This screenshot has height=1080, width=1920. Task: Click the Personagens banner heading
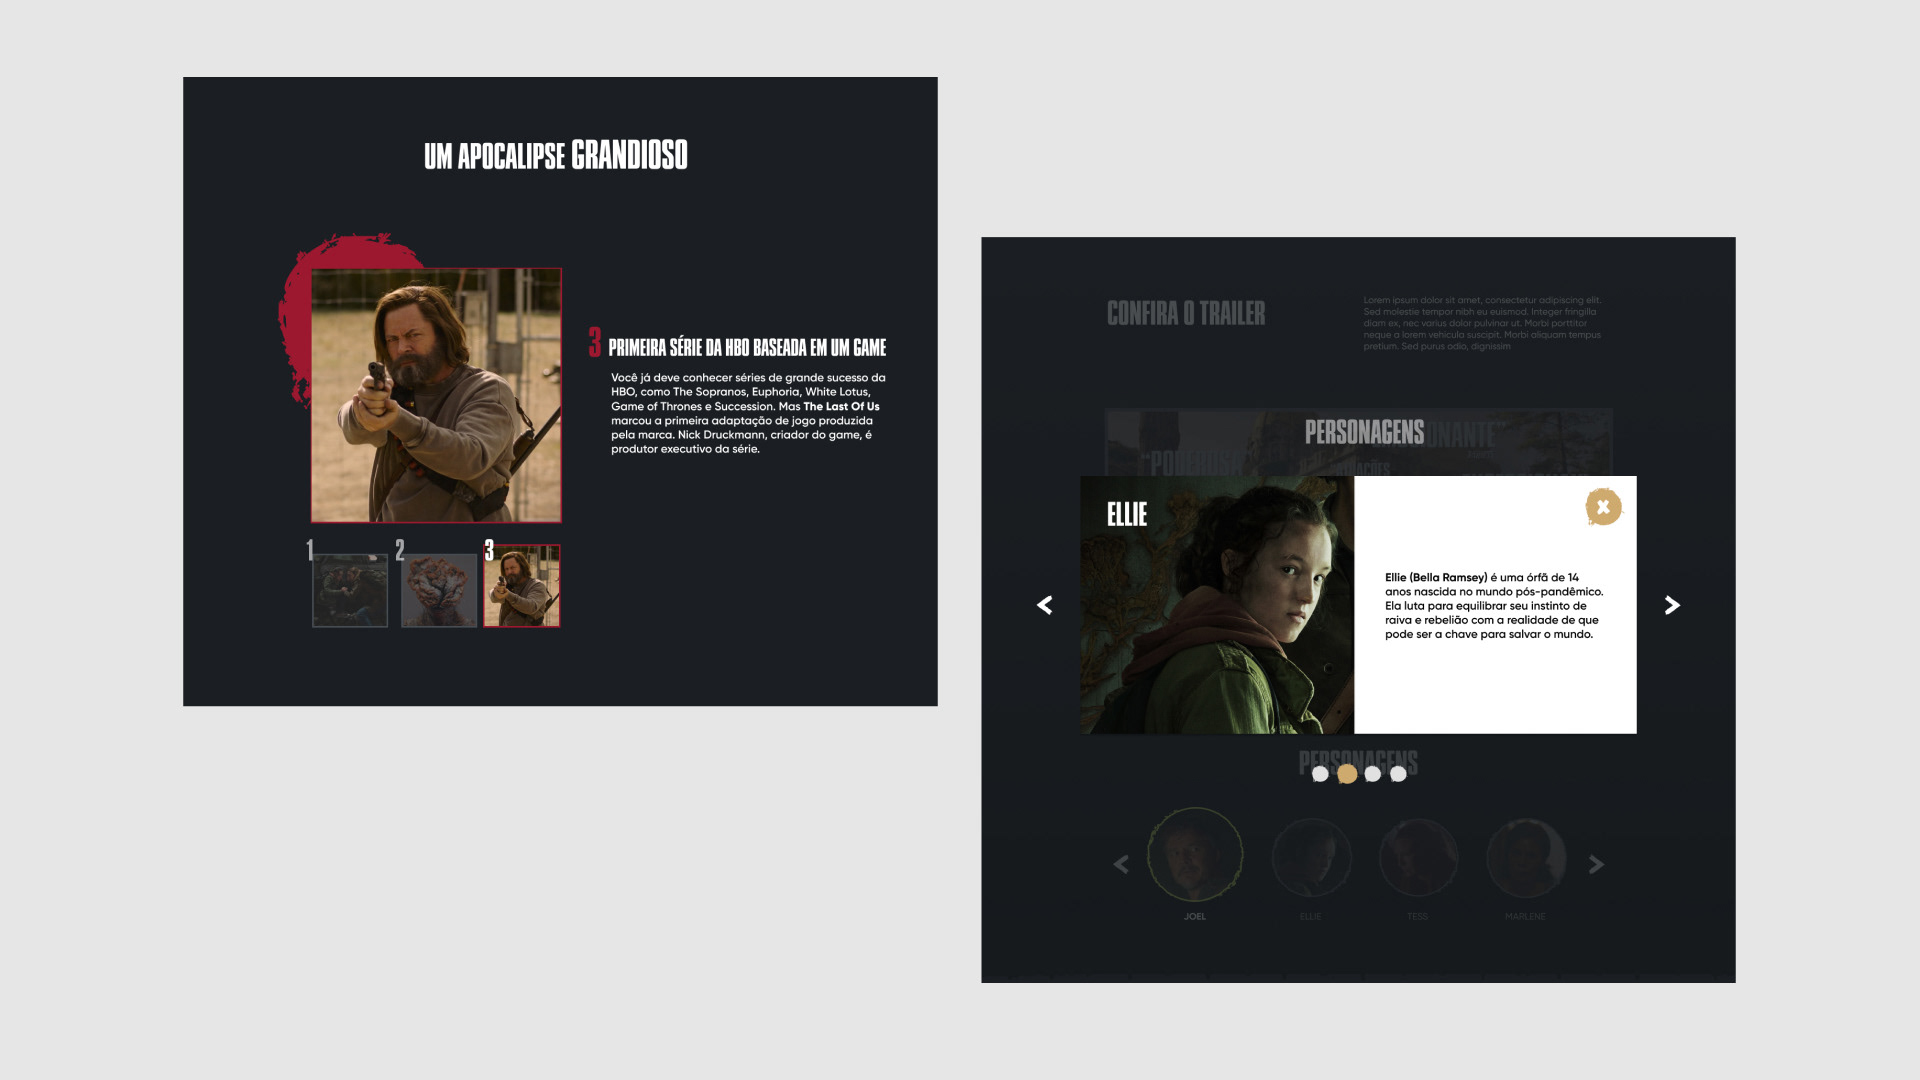click(1364, 432)
